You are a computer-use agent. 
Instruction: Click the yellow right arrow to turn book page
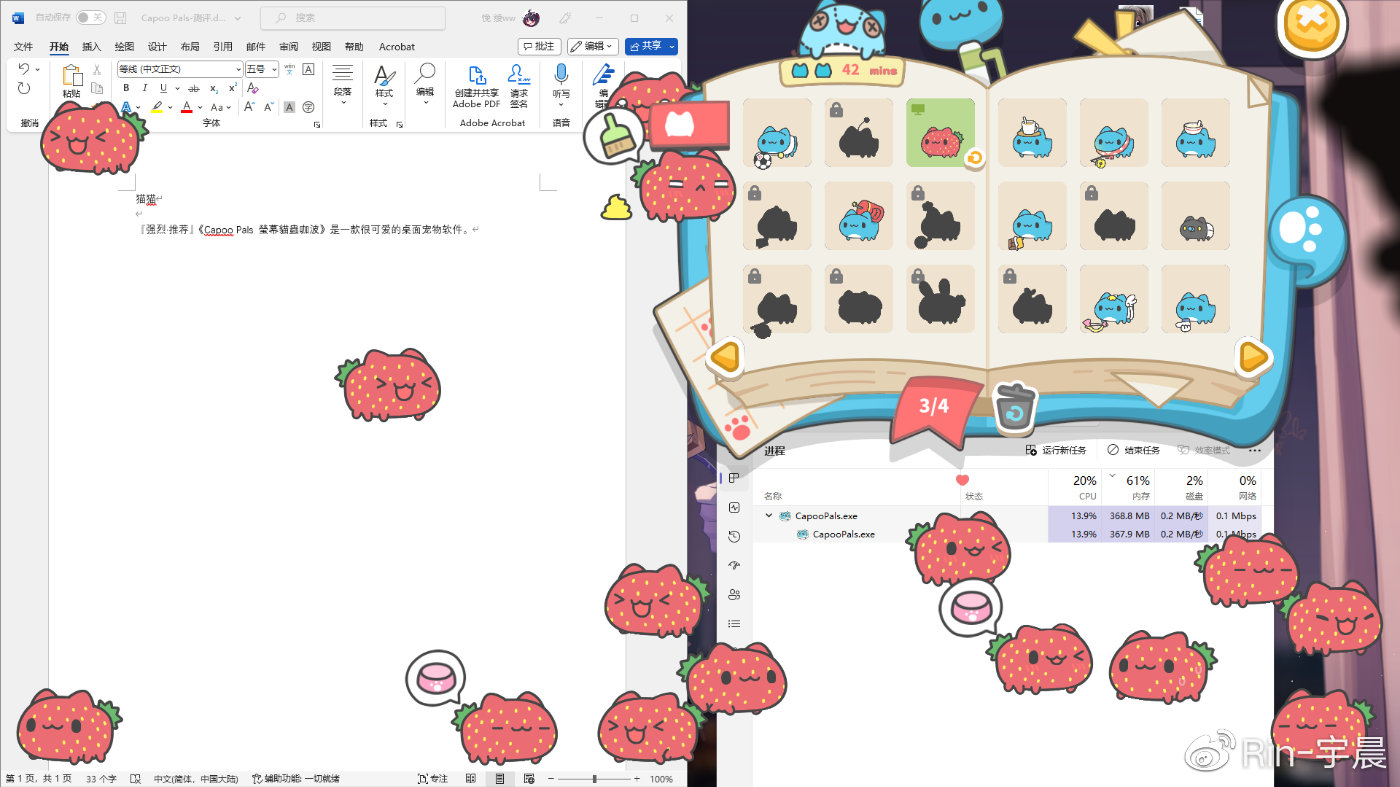coord(1252,357)
